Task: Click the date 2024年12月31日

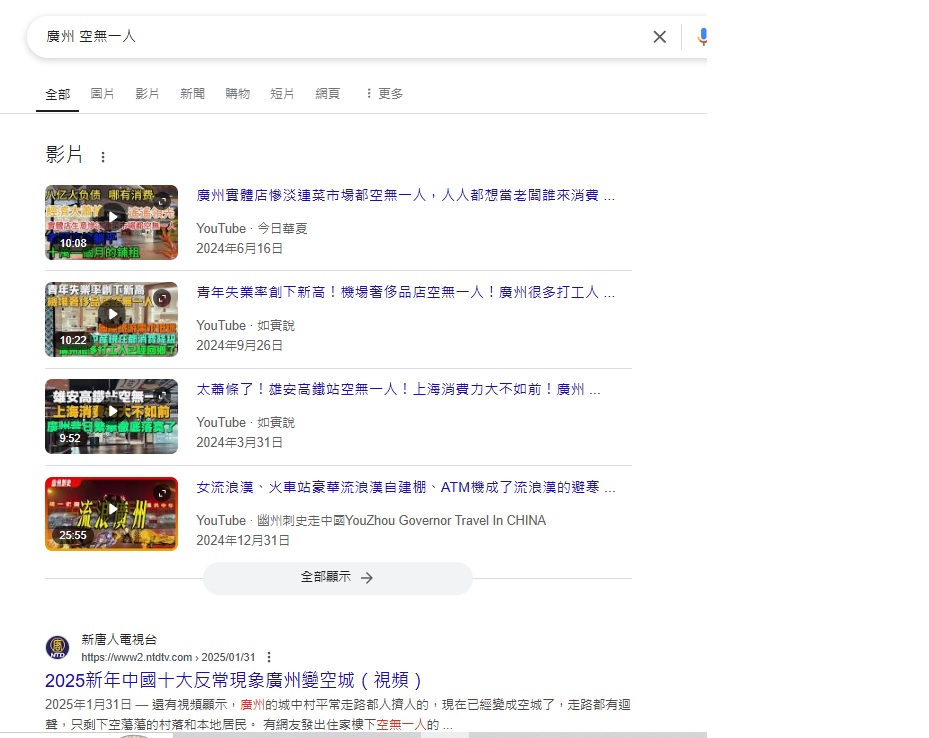Action: pos(243,541)
